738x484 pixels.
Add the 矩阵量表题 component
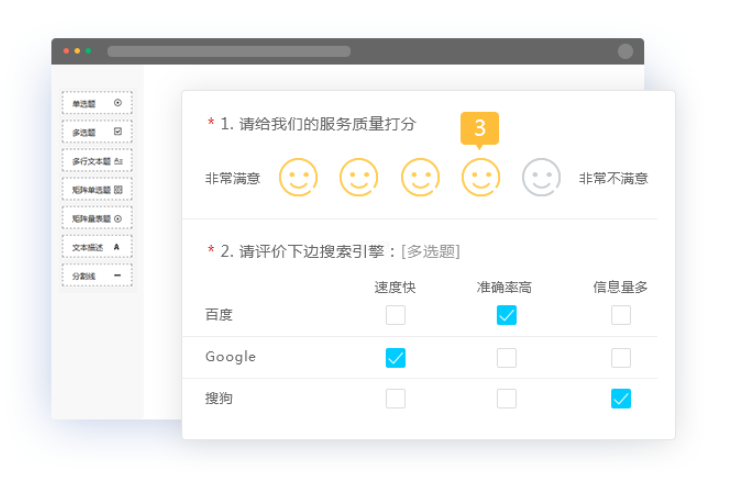[x=97, y=218]
